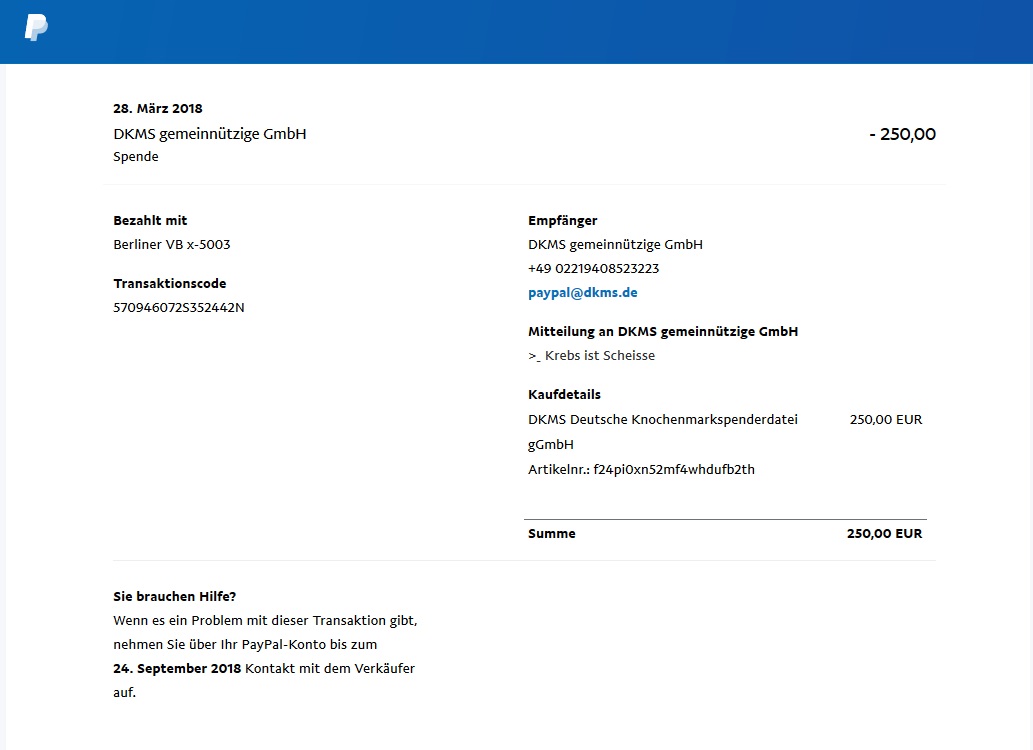Open the paypal@dkms.de email link
Image resolution: width=1033 pixels, height=750 pixels.
coord(582,293)
